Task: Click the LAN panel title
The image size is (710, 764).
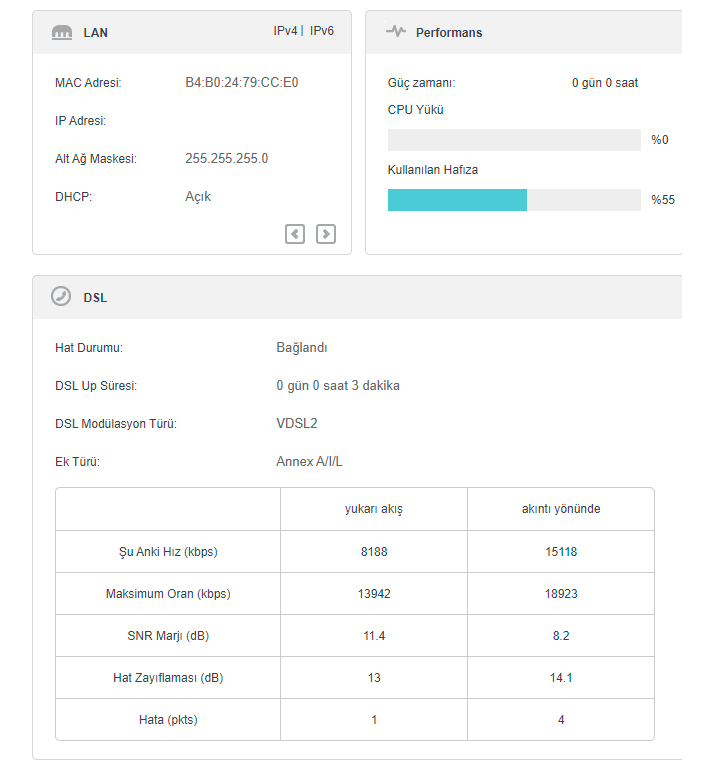Action: (96, 33)
